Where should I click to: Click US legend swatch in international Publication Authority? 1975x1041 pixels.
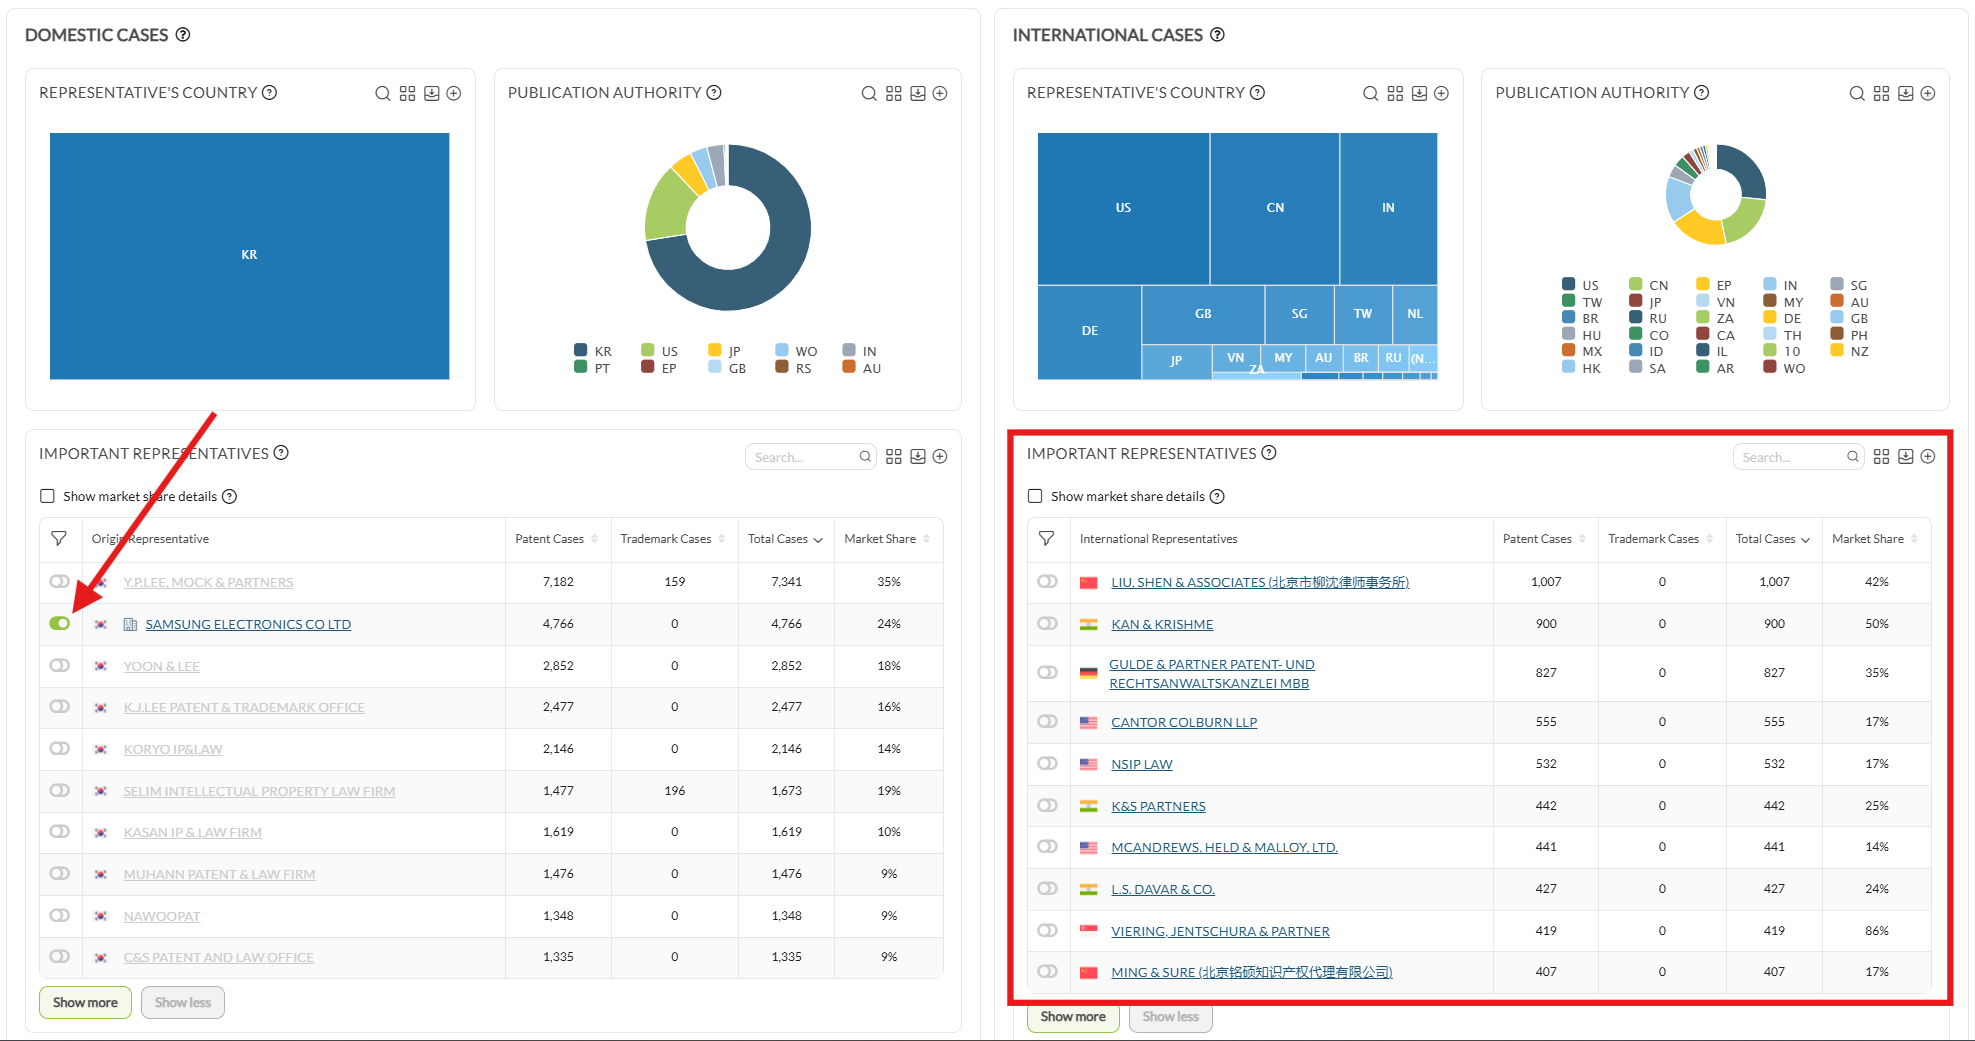pos(1569,284)
